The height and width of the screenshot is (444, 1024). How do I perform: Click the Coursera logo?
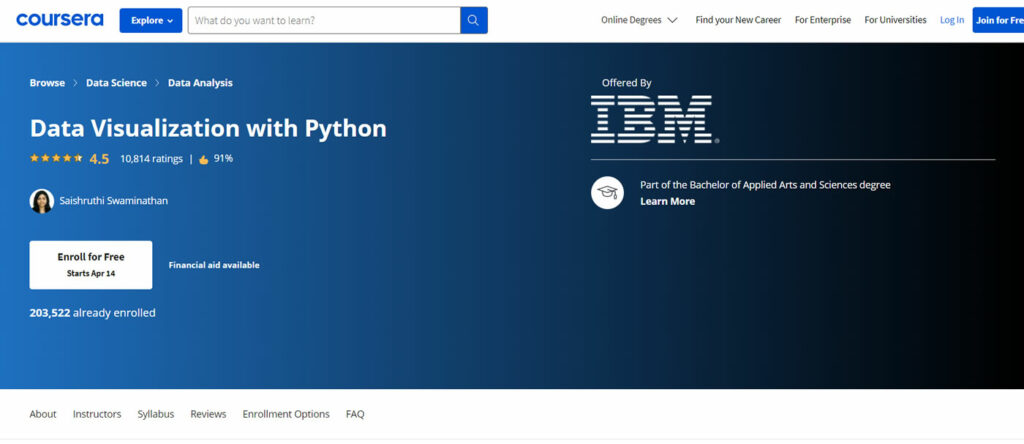(59, 20)
